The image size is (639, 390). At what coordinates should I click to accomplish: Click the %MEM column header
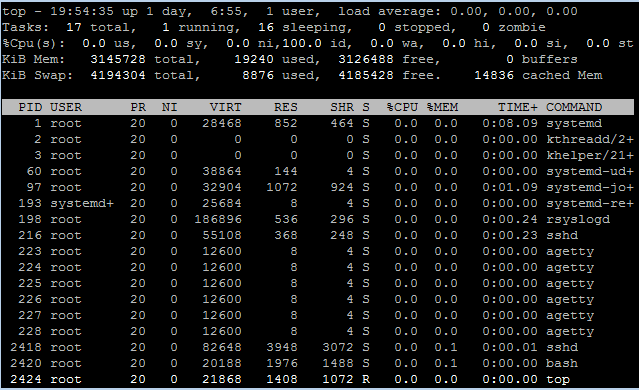tap(443, 107)
